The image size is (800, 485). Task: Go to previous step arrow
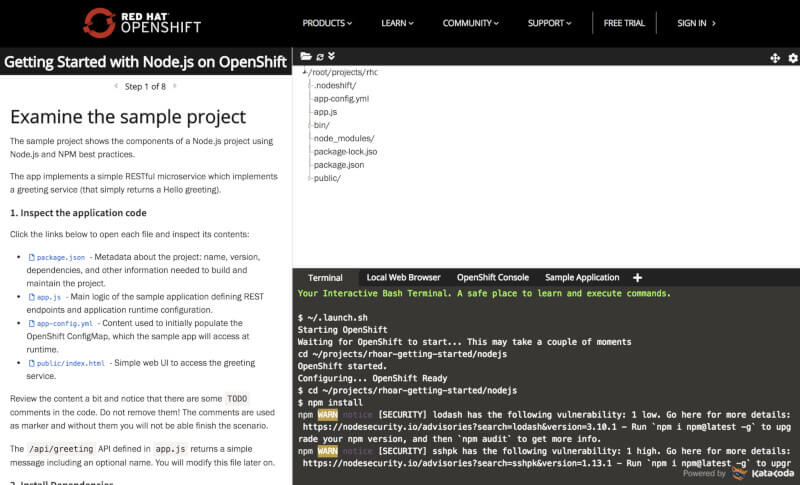[x=116, y=86]
